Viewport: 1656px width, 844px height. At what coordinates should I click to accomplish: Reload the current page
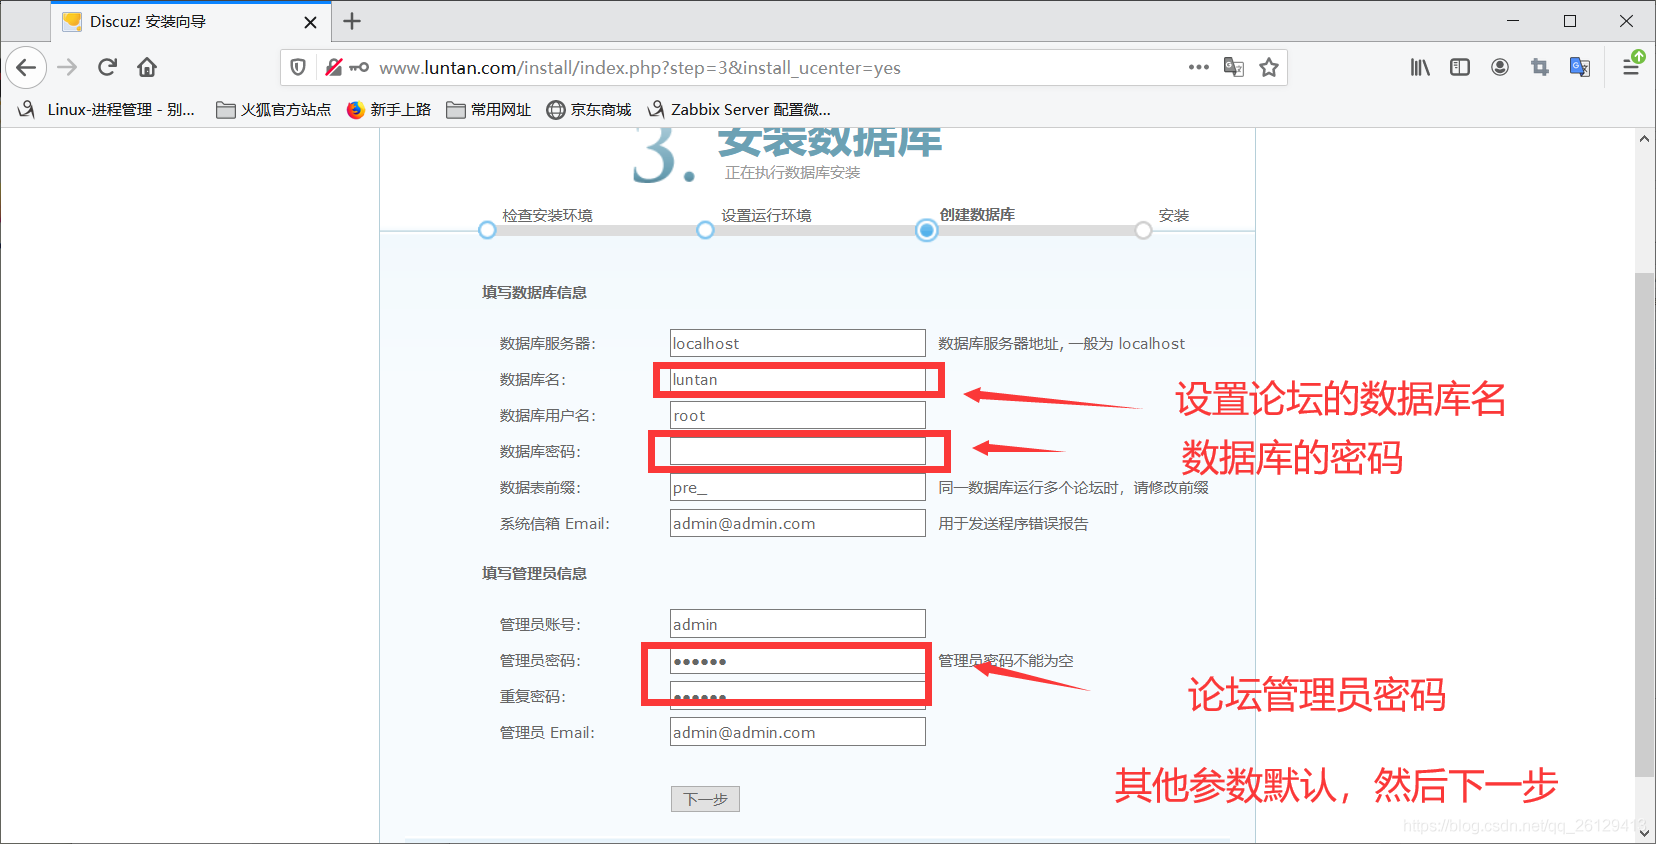107,68
